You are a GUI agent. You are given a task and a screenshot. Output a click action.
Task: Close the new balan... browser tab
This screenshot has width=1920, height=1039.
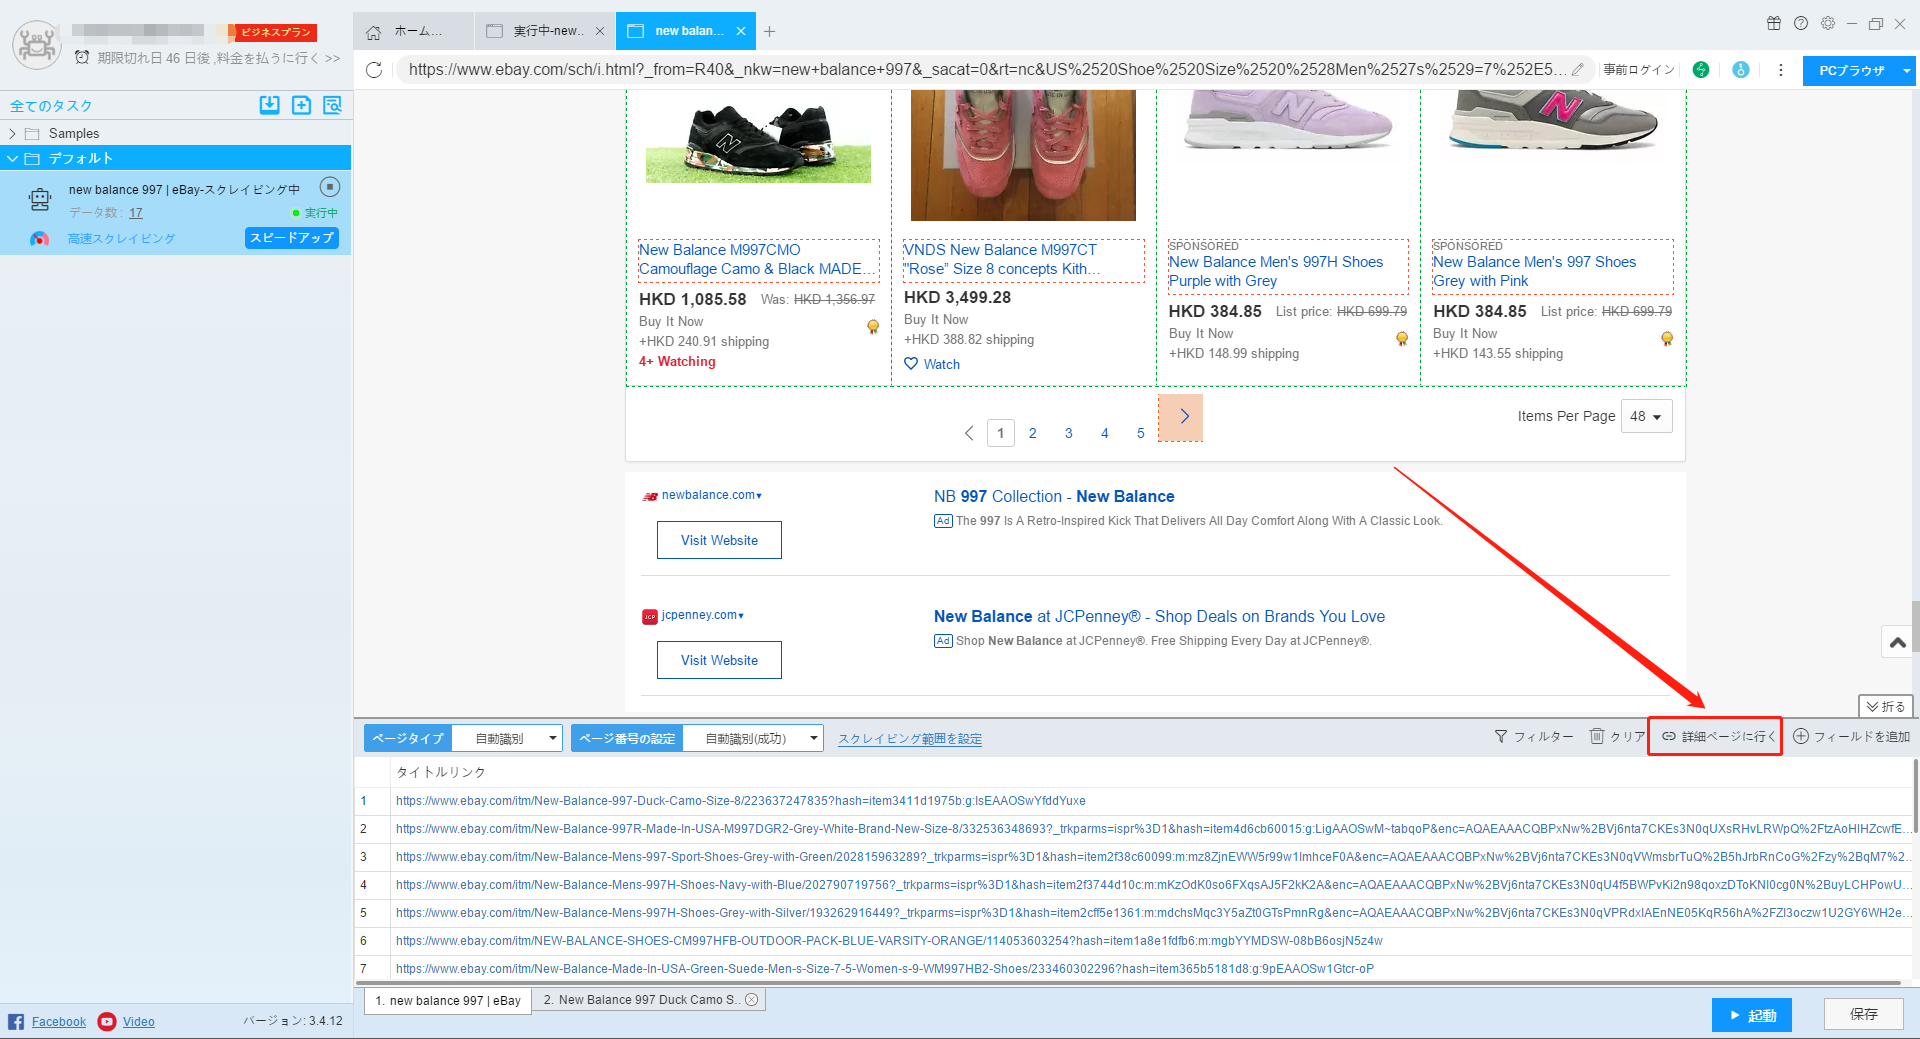(x=741, y=31)
